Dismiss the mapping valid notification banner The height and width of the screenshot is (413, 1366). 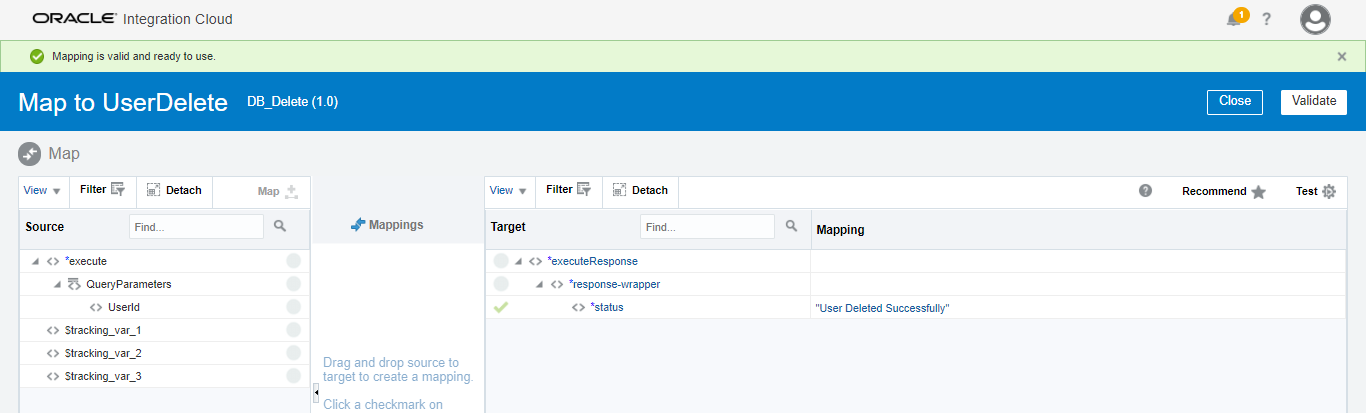[1342, 56]
